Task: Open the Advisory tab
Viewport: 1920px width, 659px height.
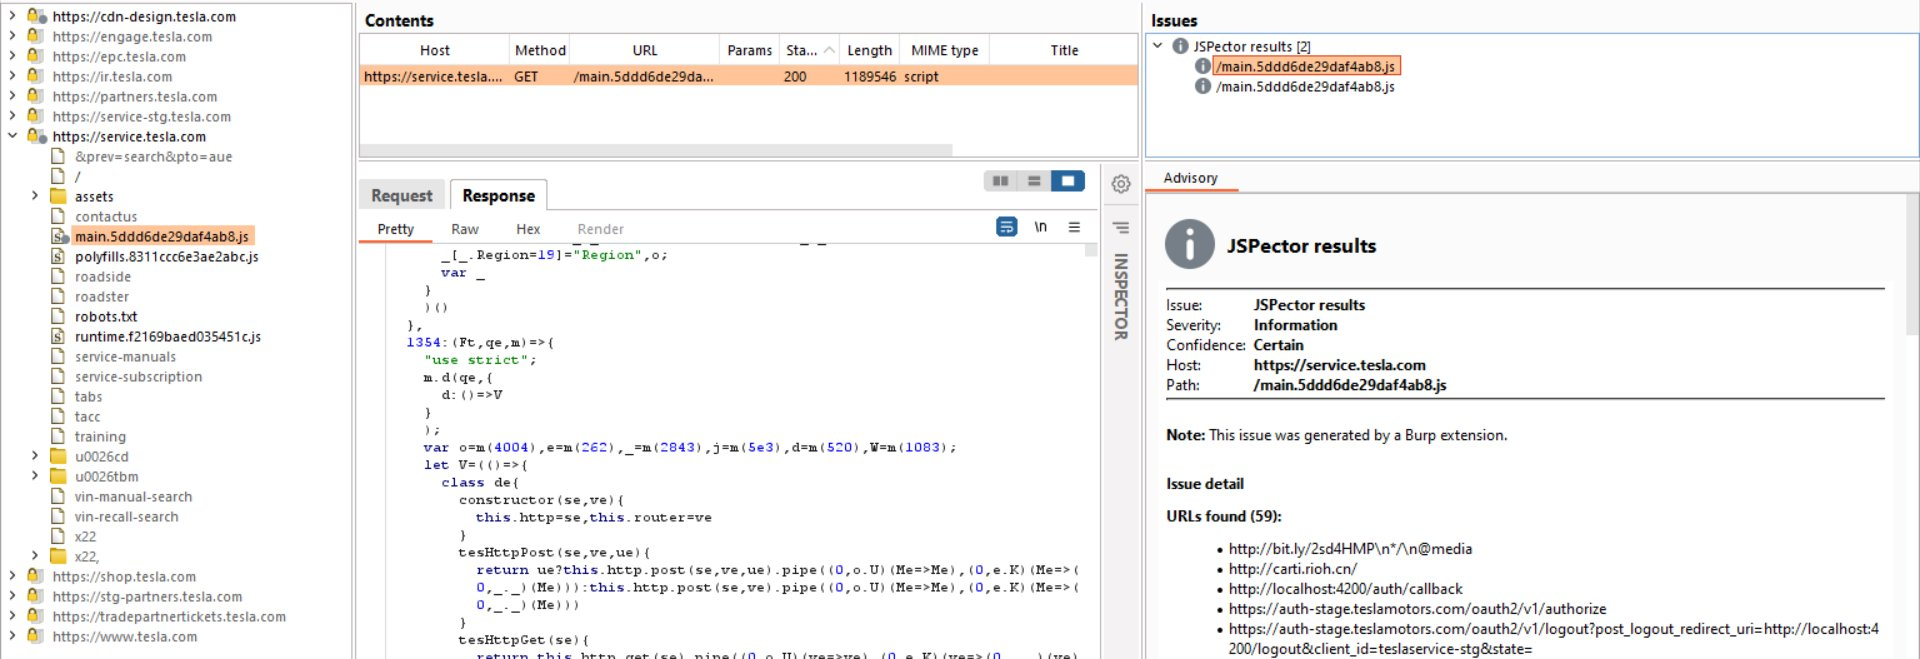Action: pyautogui.click(x=1190, y=178)
